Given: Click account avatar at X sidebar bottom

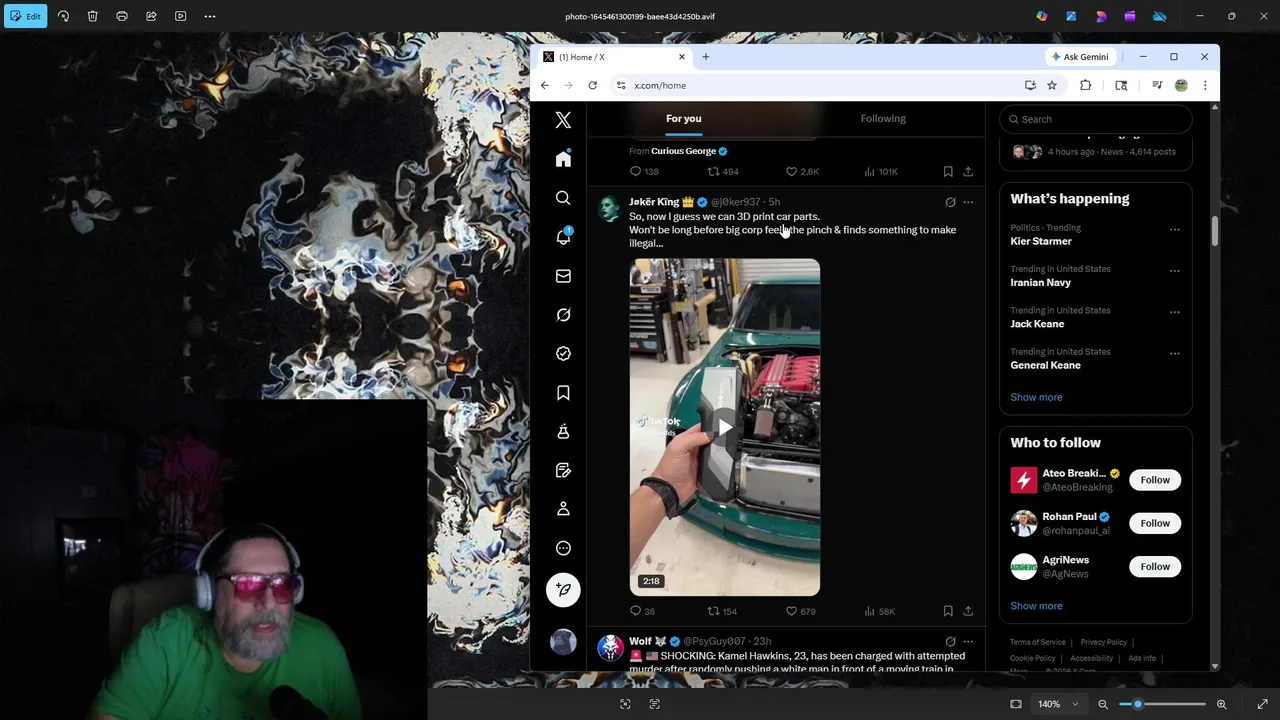Looking at the screenshot, I should 563,641.
